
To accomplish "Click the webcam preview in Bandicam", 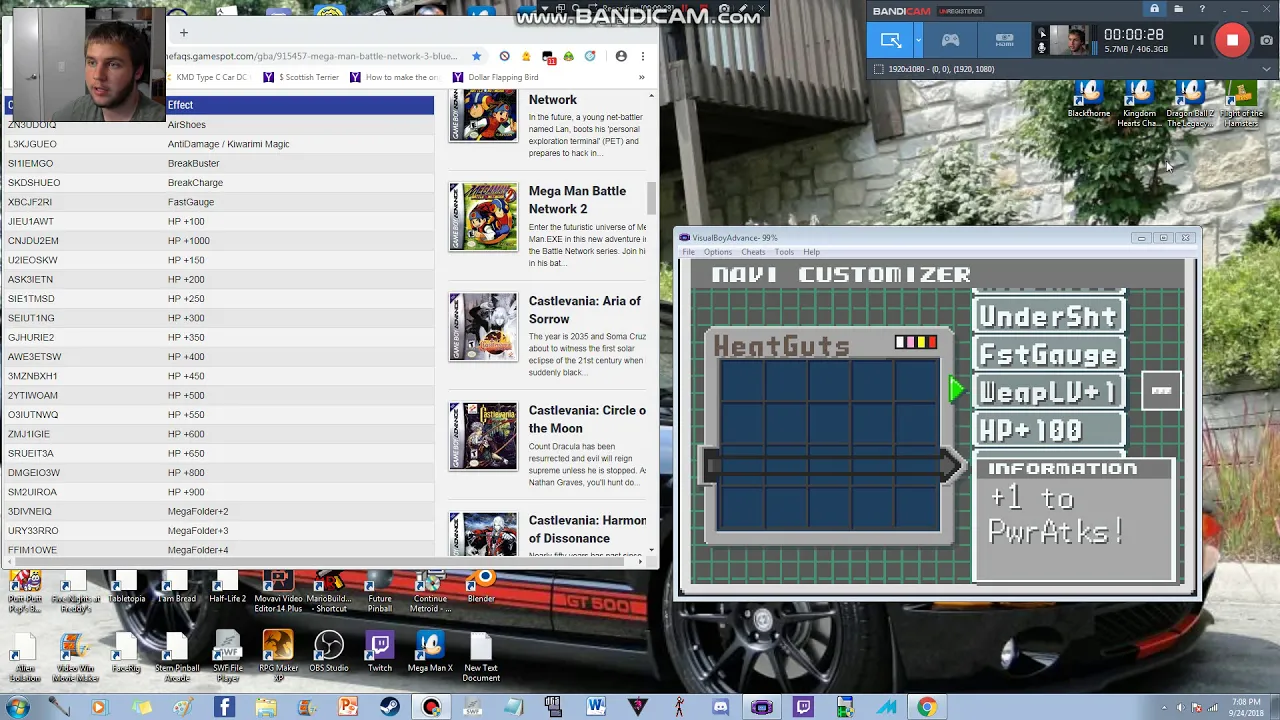I will click(1071, 41).
